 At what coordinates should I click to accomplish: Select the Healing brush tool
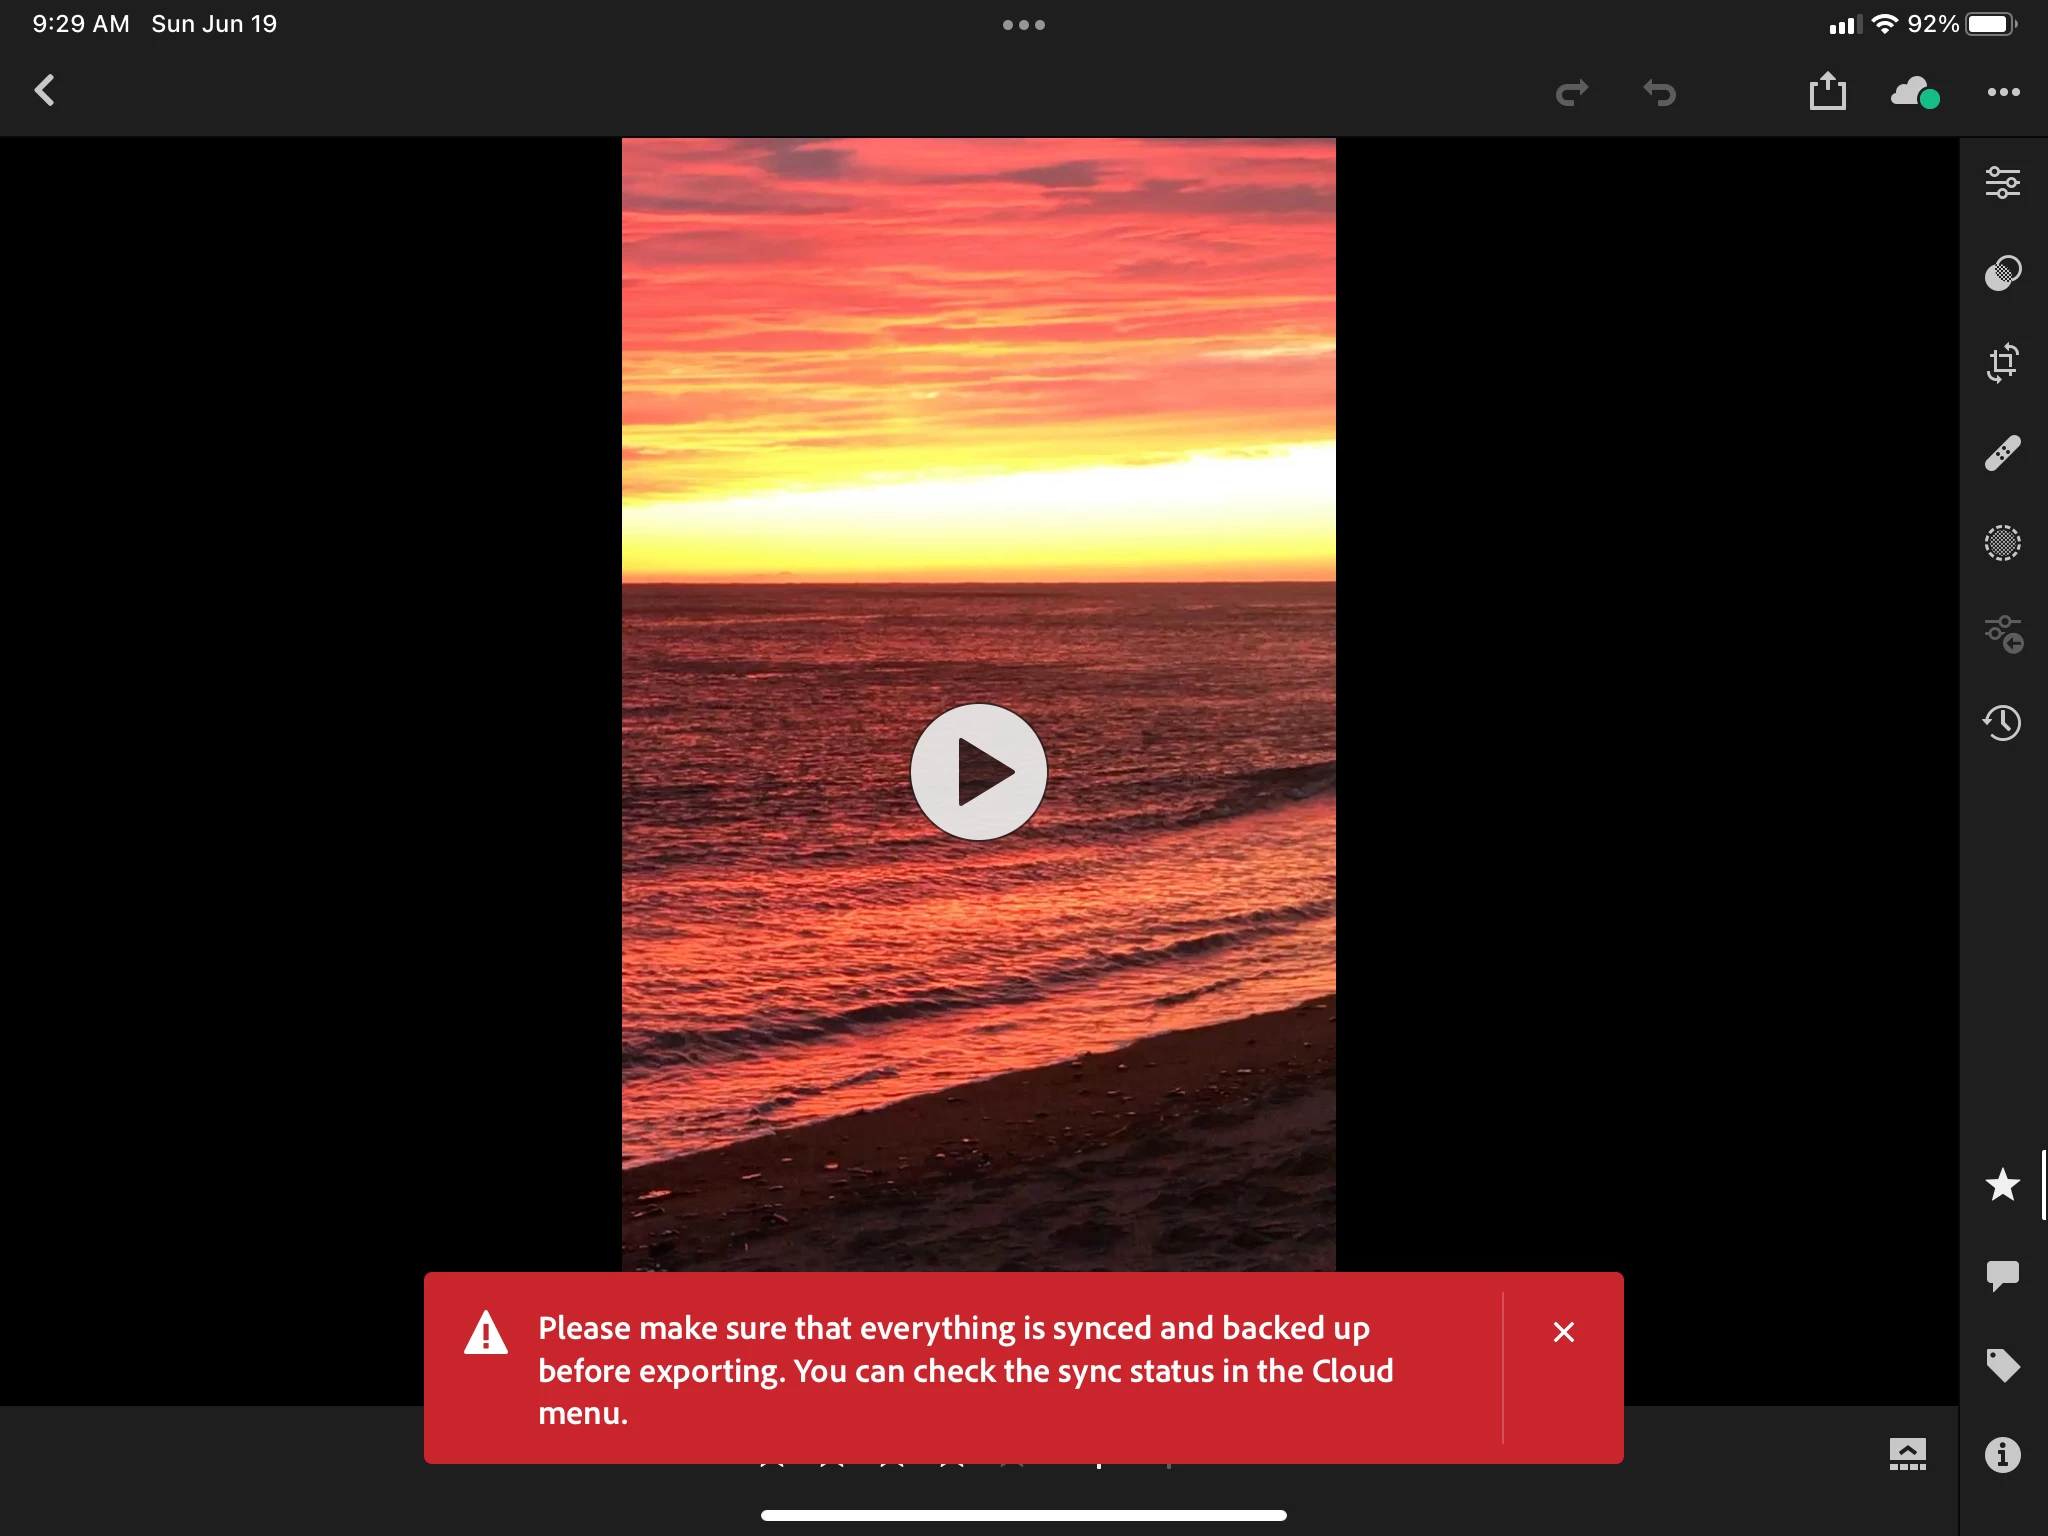[x=2002, y=453]
